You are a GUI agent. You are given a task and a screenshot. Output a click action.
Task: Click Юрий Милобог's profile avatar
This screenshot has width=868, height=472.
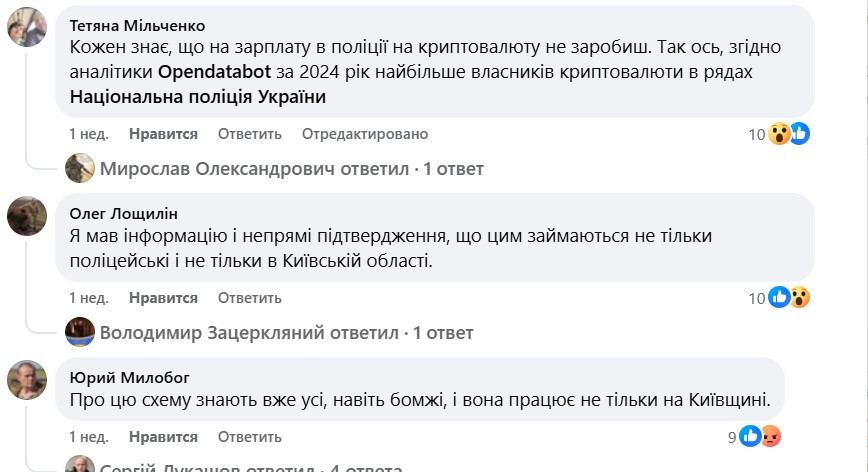[x=27, y=378]
